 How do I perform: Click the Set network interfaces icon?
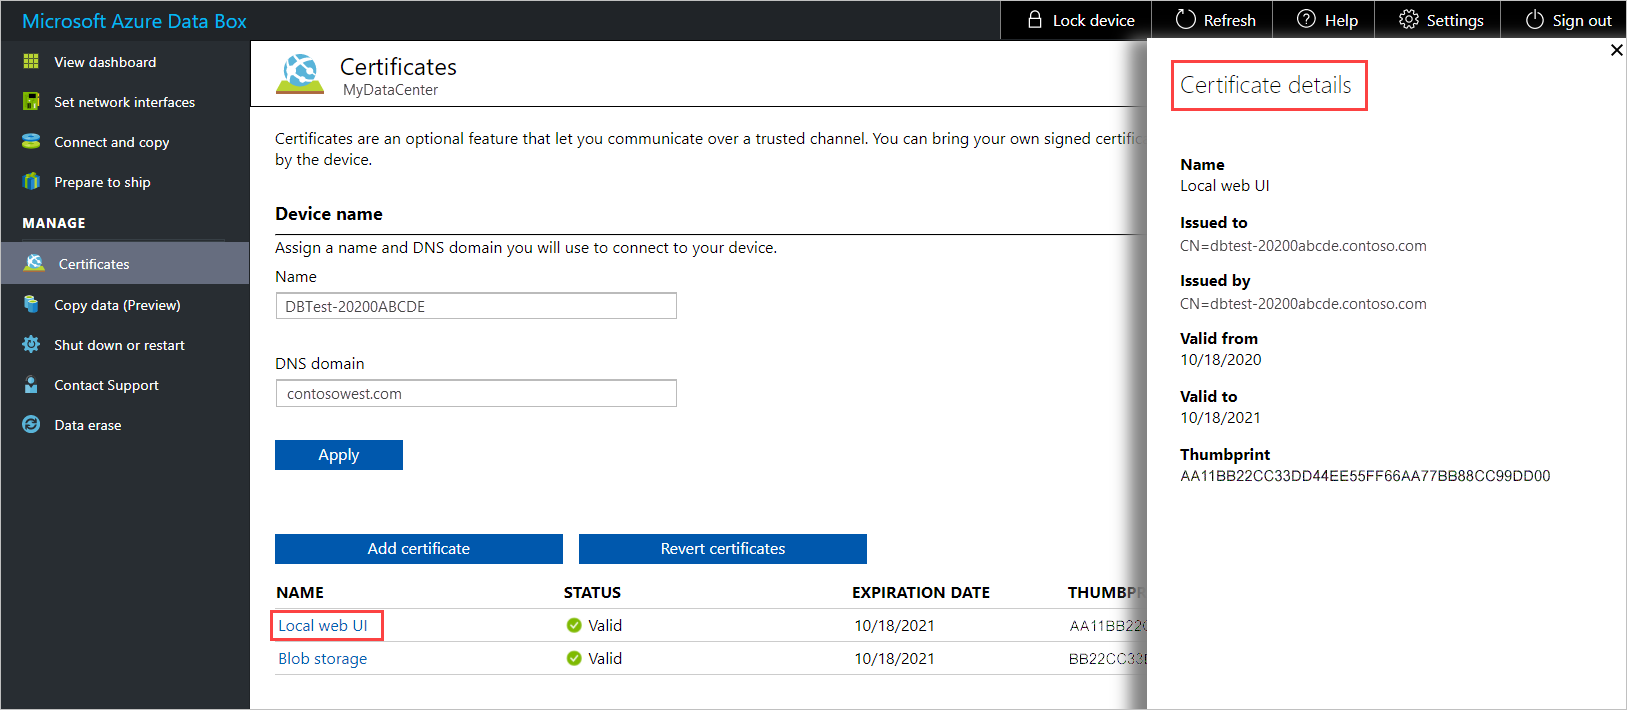tap(31, 102)
